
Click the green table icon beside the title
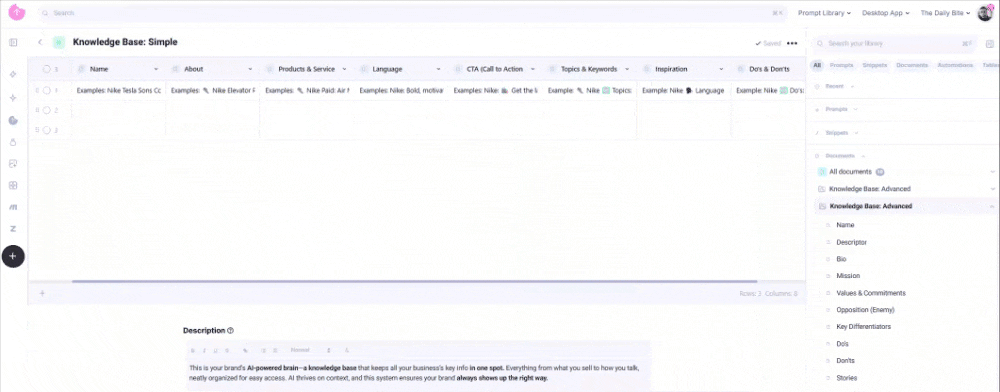coord(59,43)
